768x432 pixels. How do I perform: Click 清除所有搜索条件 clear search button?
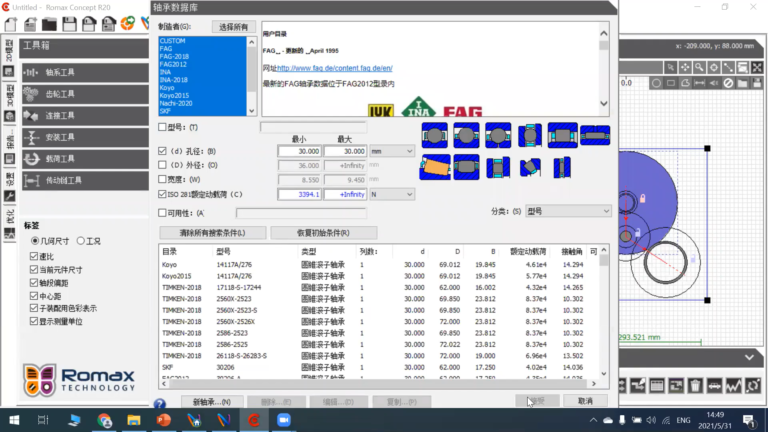[x=213, y=233]
